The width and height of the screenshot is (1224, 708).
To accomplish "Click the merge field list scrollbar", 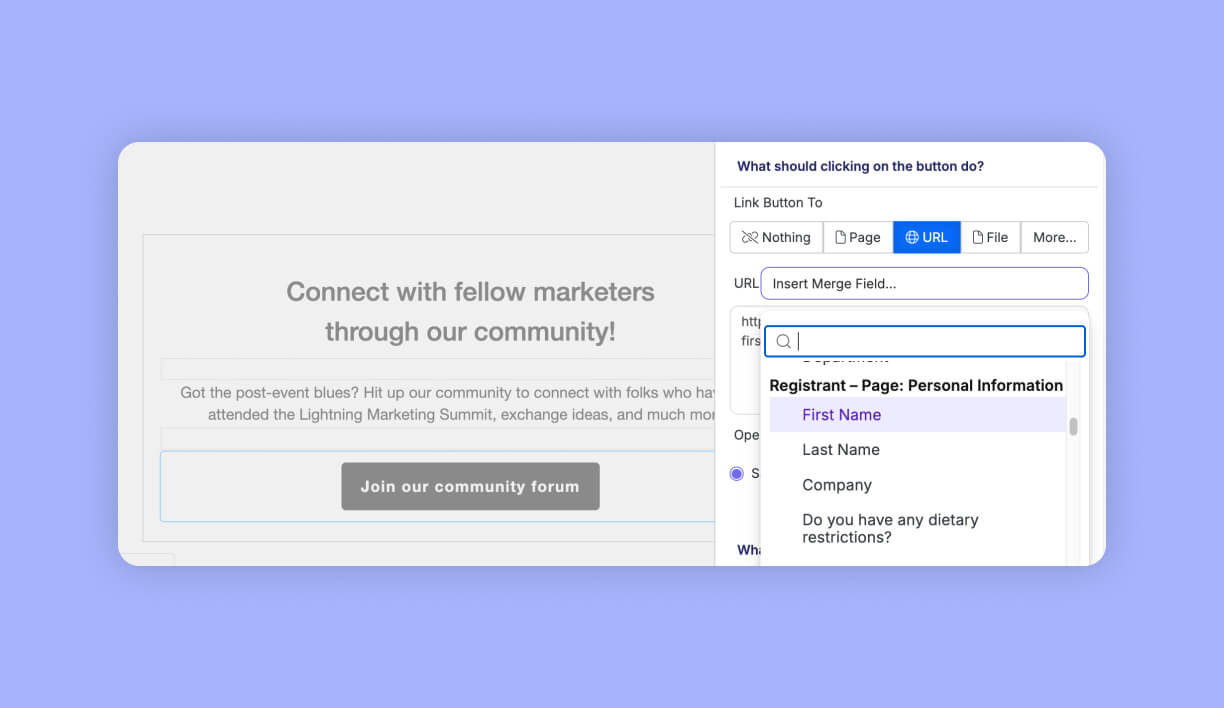I will (1072, 427).
